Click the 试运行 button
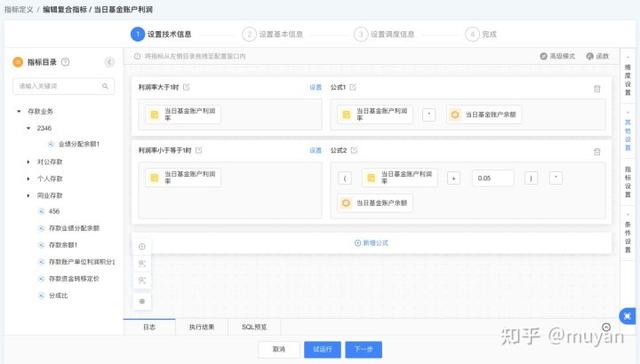Screen dimensions: 640x364 click(x=322, y=349)
